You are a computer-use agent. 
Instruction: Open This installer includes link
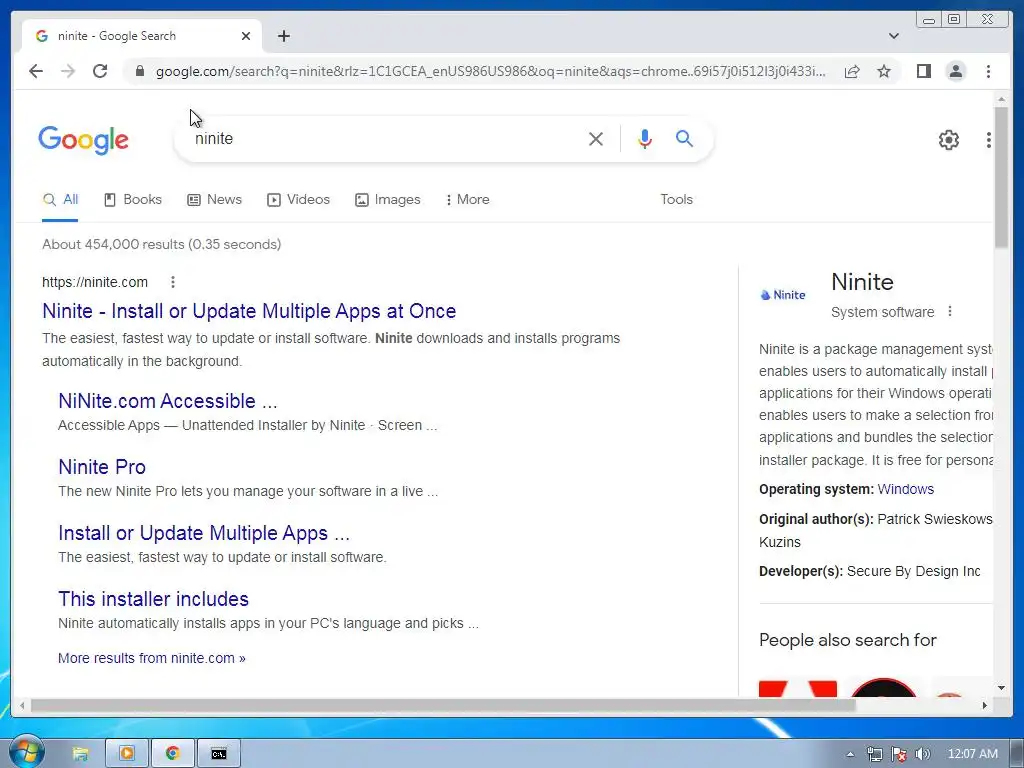153,599
